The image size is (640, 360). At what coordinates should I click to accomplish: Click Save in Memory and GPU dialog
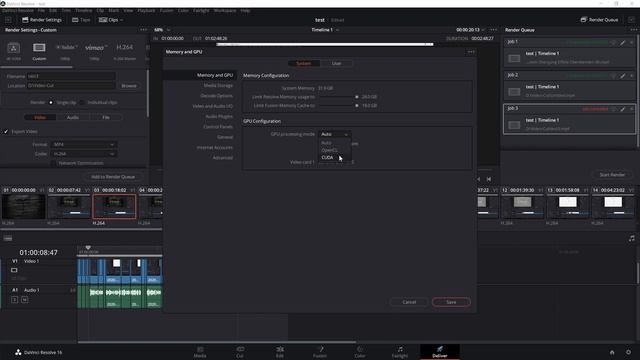(x=451, y=302)
